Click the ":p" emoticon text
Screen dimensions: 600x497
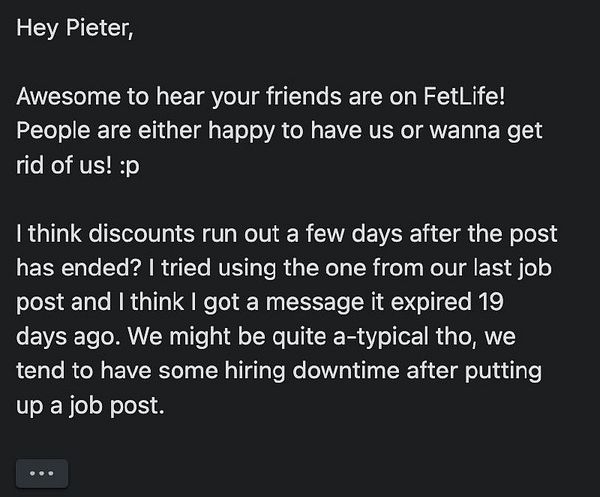130,166
